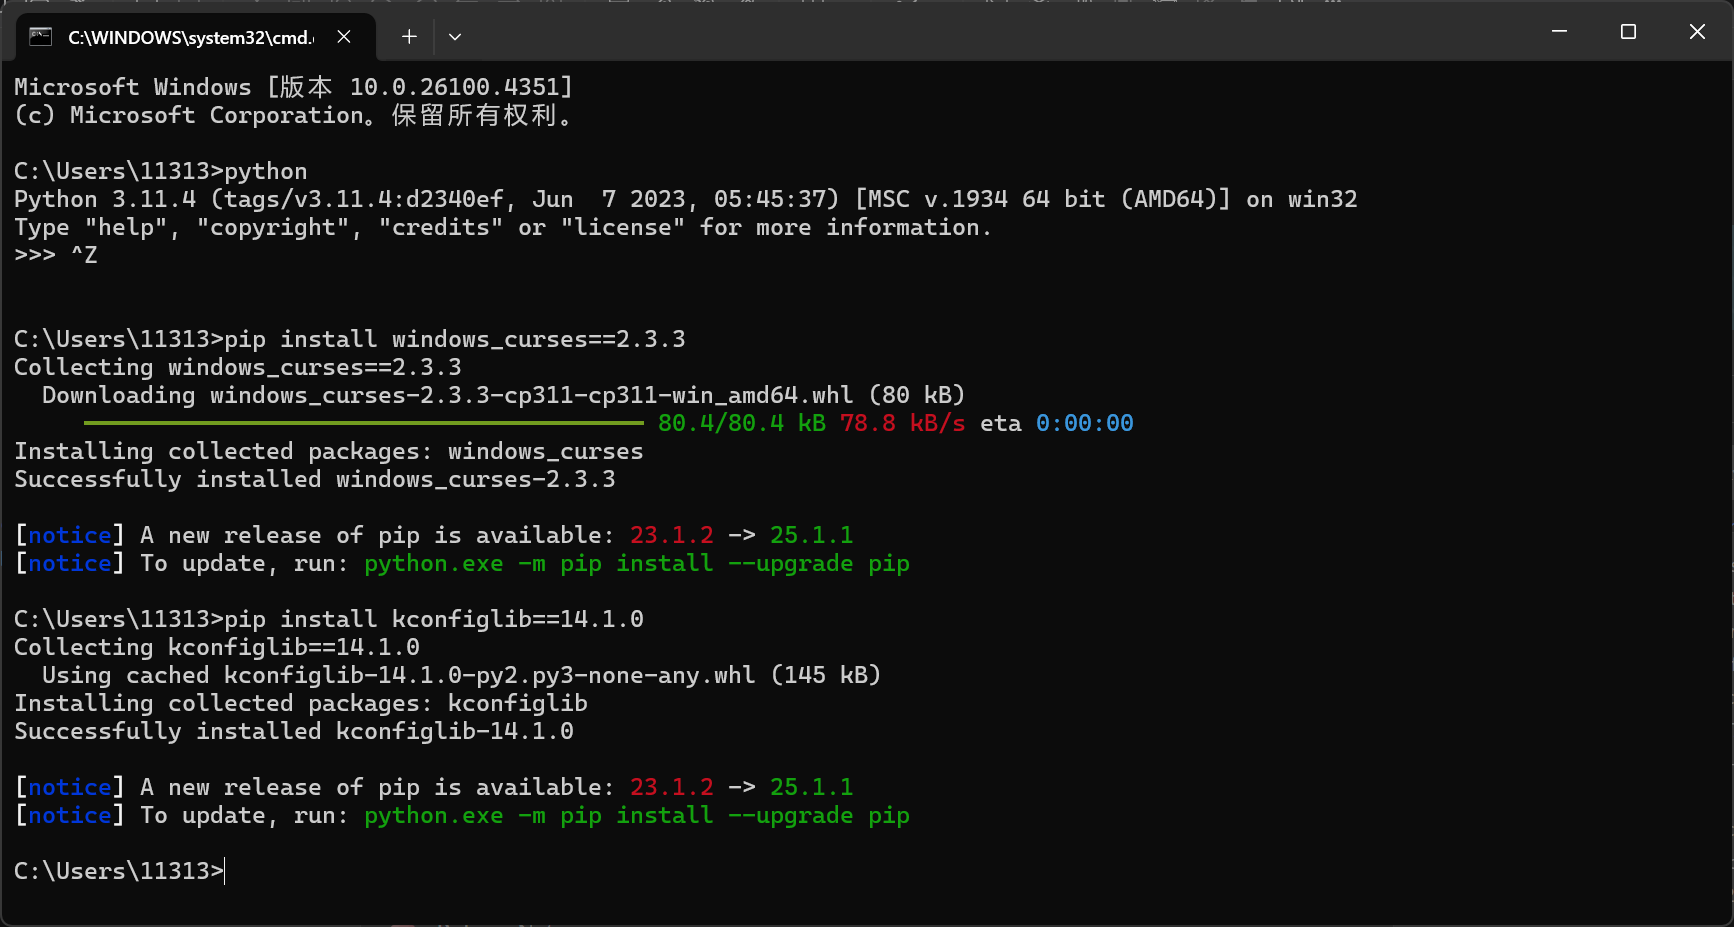The image size is (1734, 927).
Task: Close the cmd.exe tab
Action: coord(344,37)
